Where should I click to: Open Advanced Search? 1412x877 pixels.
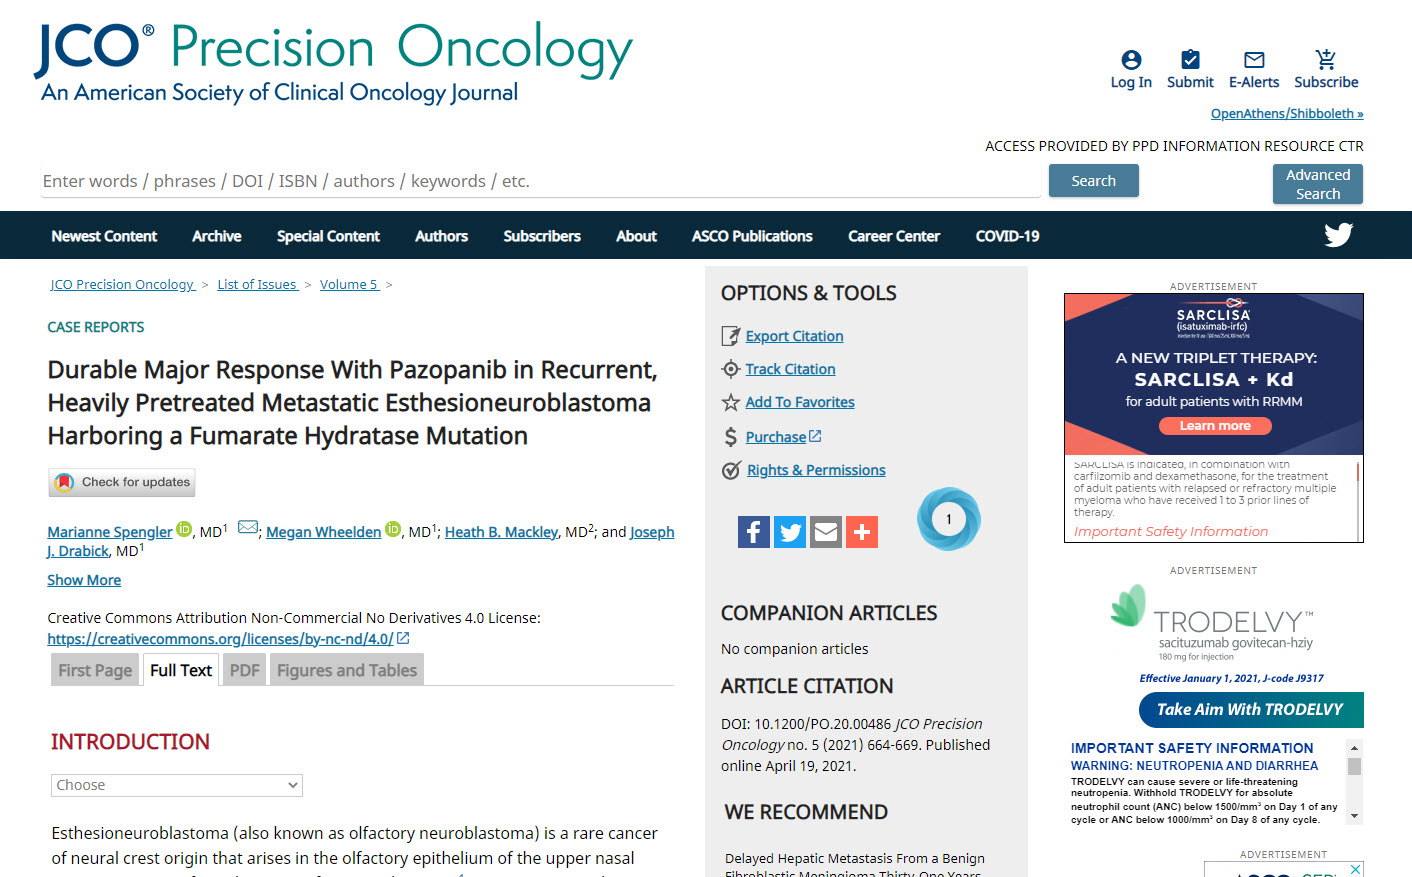point(1318,184)
